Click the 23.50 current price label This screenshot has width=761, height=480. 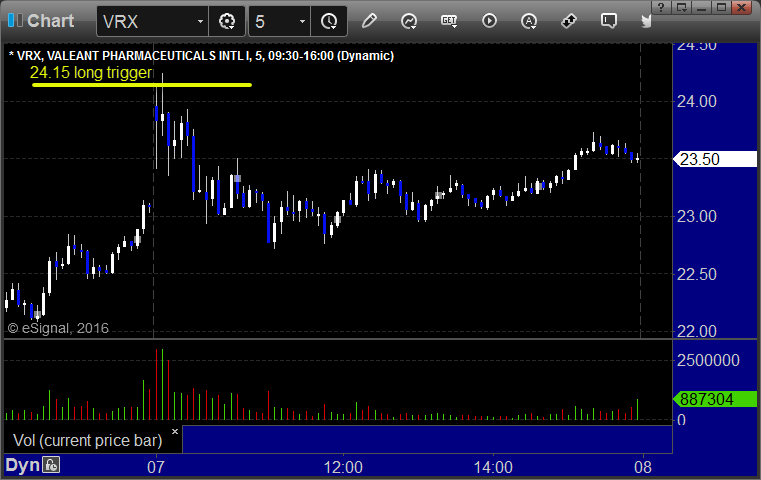(x=715, y=159)
